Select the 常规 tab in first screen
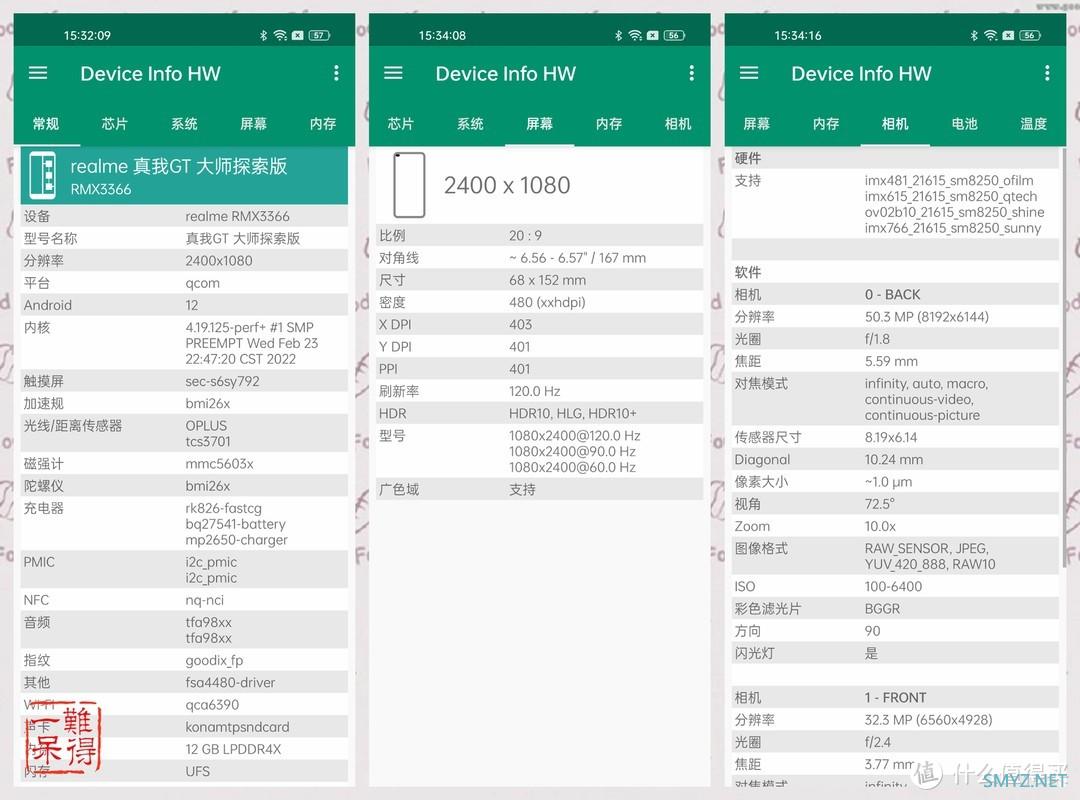The width and height of the screenshot is (1080, 800). coord(46,123)
